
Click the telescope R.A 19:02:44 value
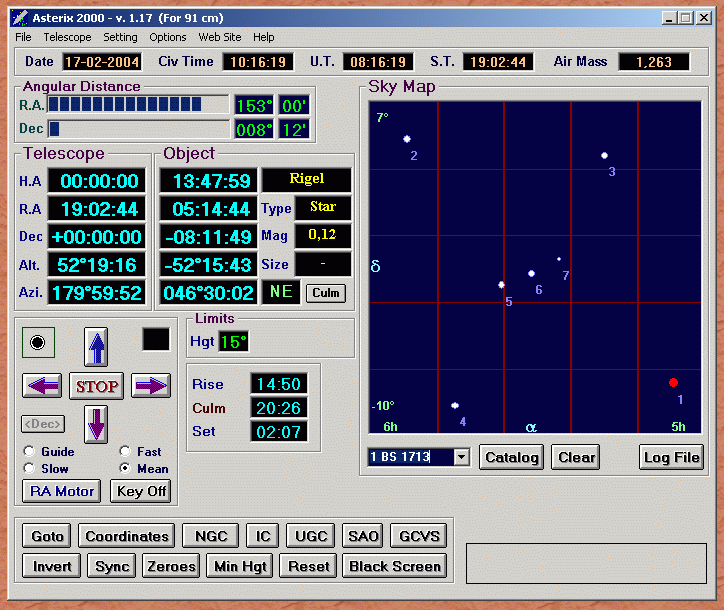[x=97, y=209]
